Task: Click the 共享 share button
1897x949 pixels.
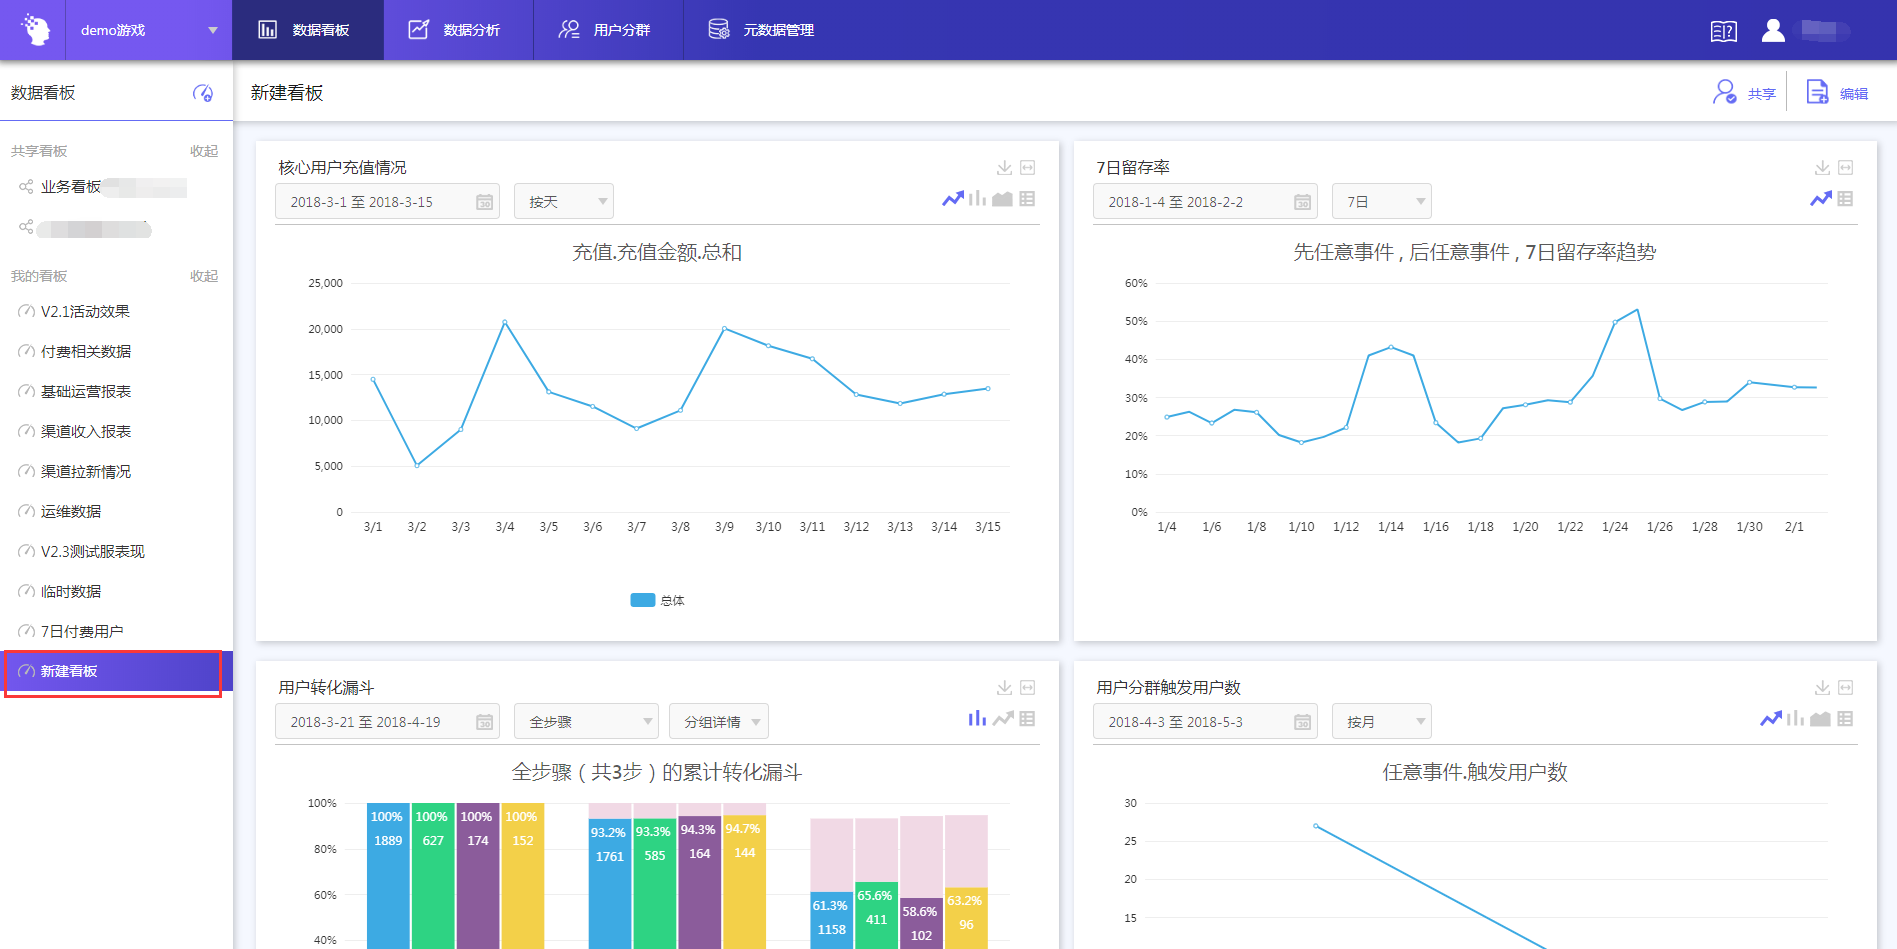Action: [x=1745, y=93]
